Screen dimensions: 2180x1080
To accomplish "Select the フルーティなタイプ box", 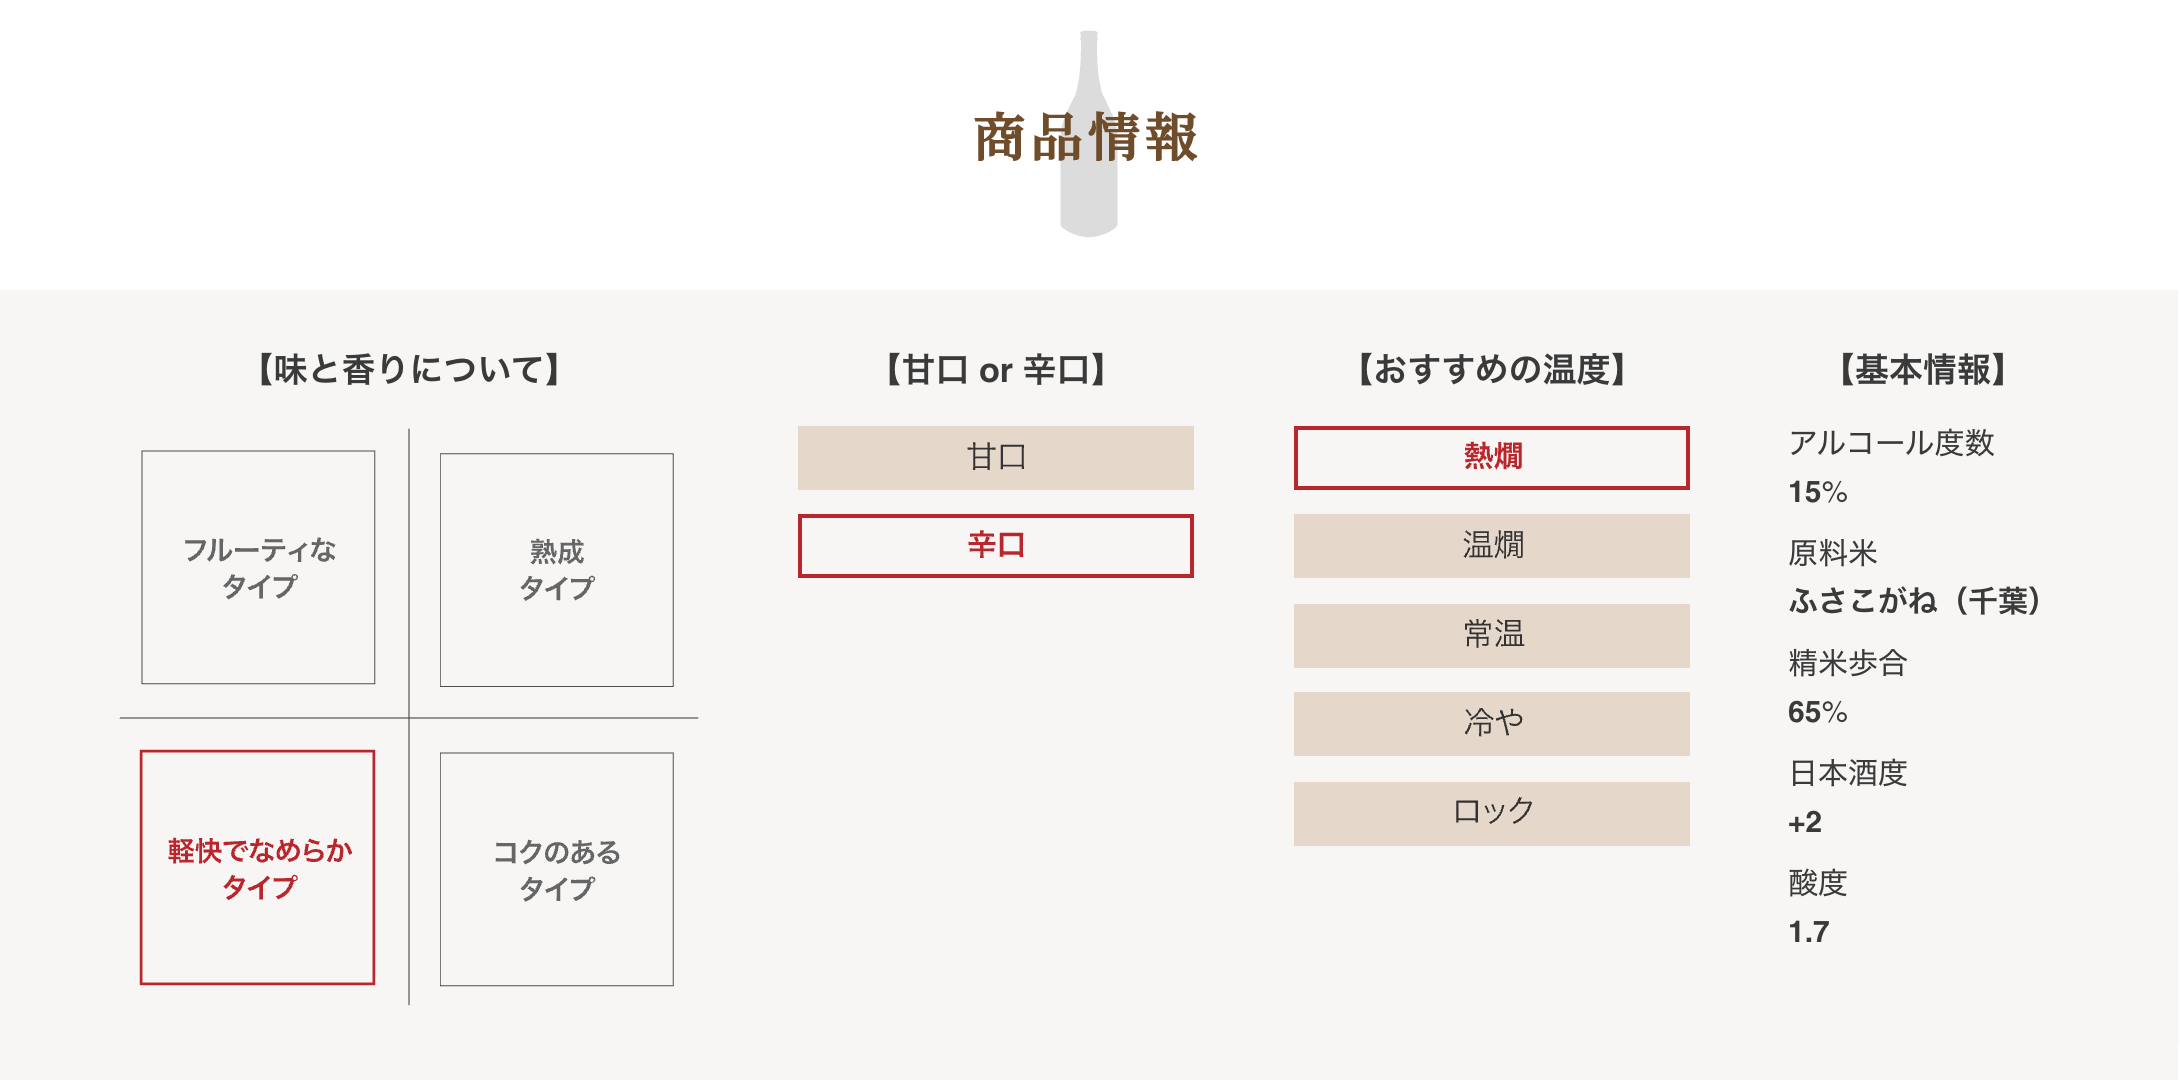I will (x=258, y=567).
